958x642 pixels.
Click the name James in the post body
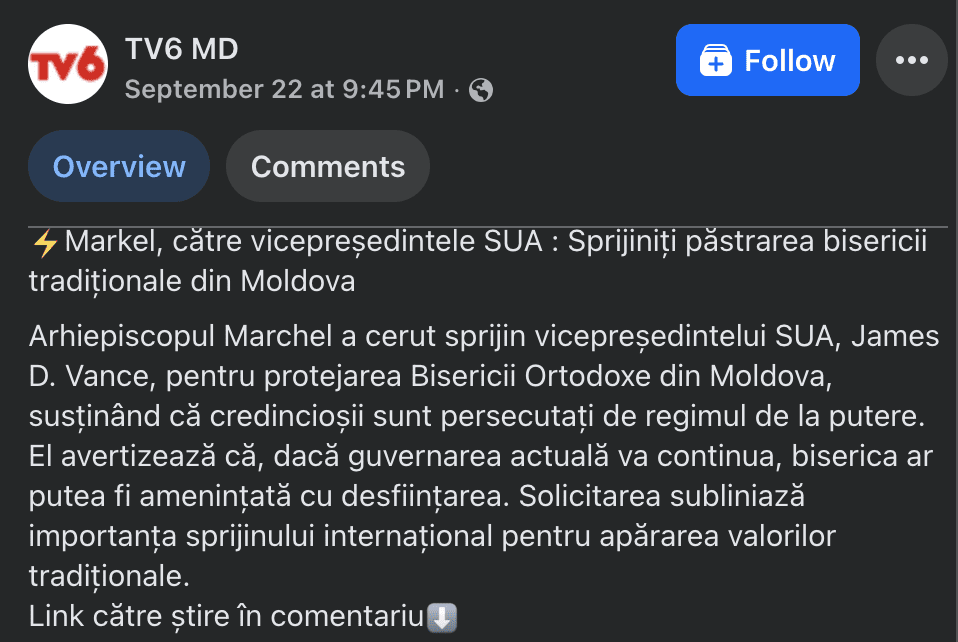point(894,336)
